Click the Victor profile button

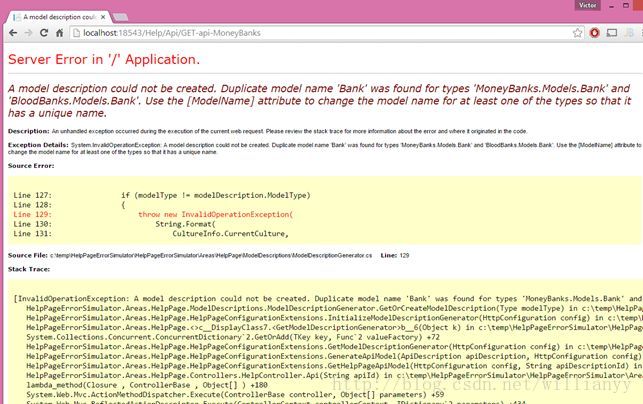coord(587,5)
